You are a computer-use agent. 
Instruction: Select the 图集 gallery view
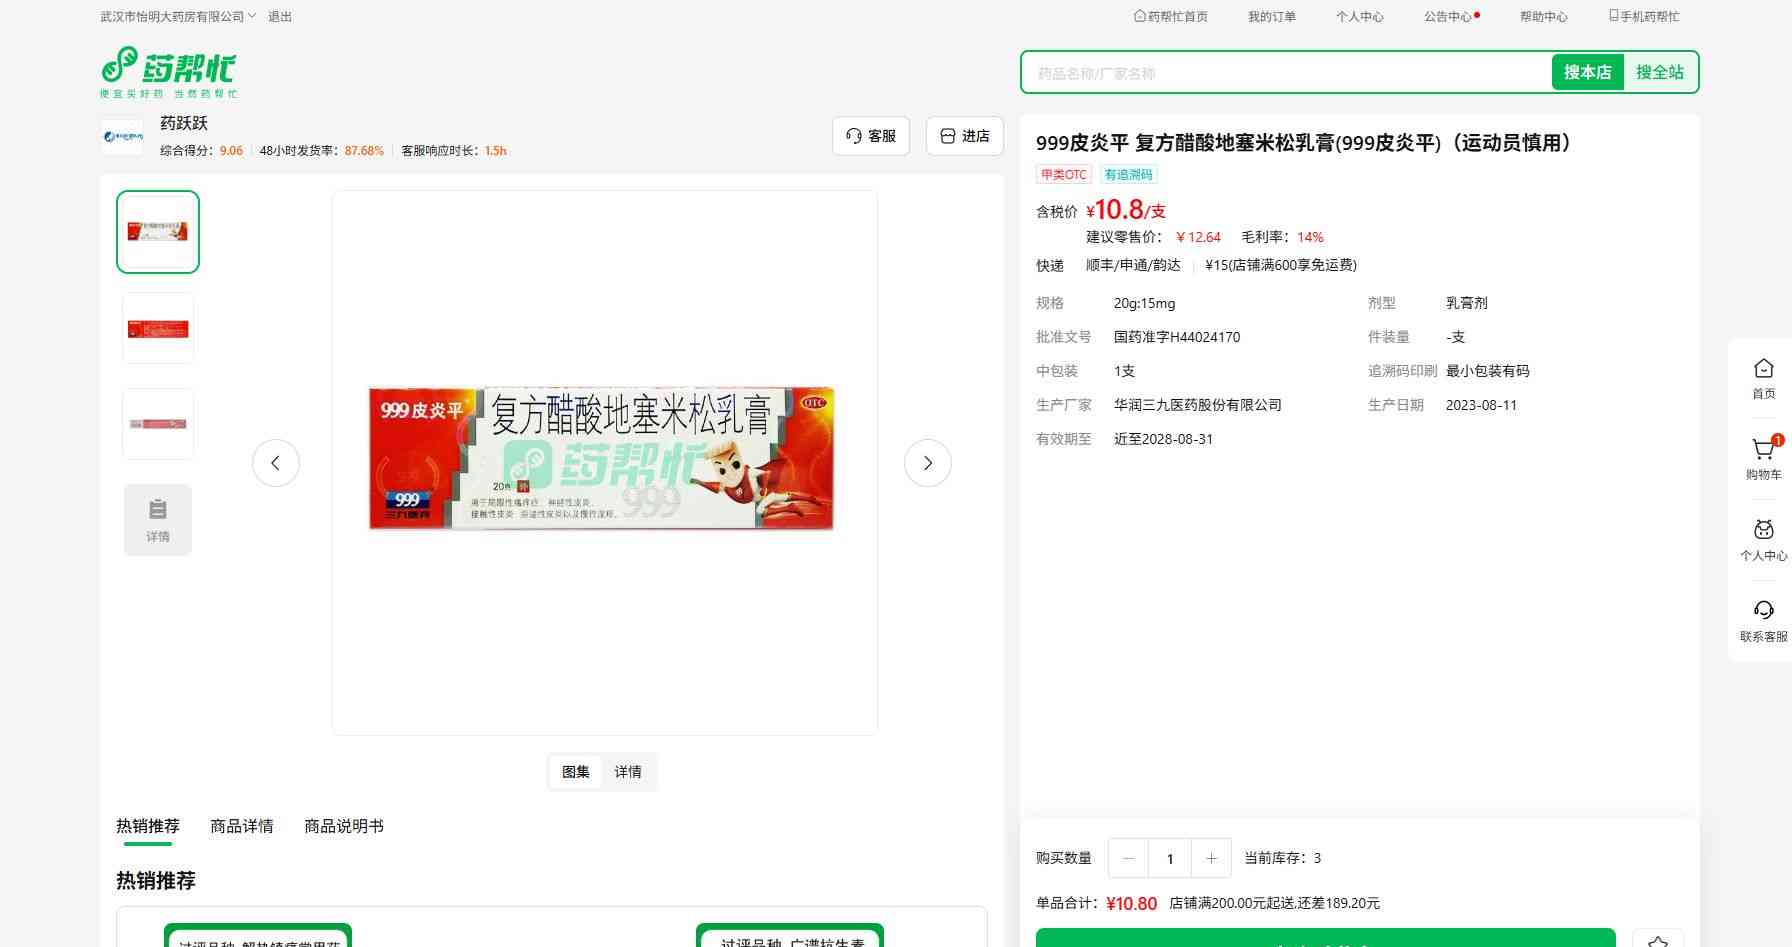576,772
